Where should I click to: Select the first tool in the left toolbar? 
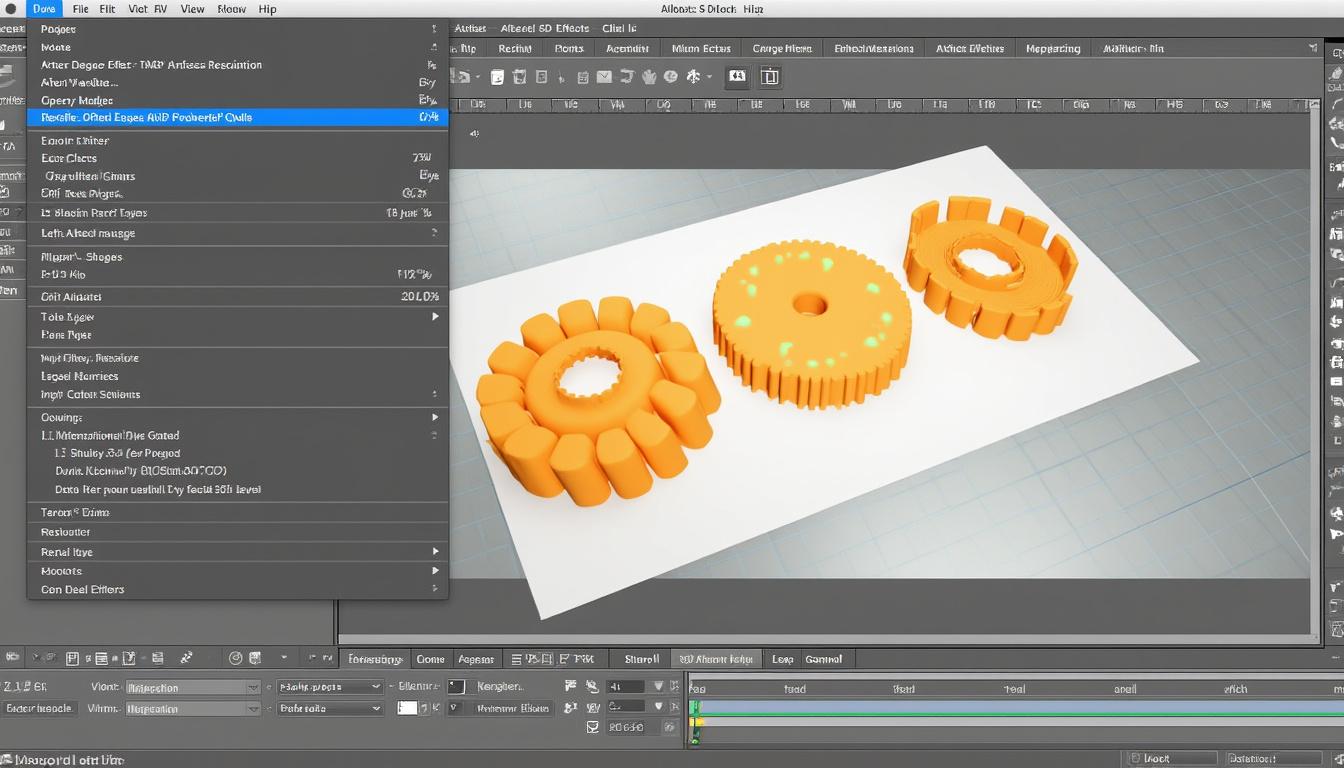10,28
